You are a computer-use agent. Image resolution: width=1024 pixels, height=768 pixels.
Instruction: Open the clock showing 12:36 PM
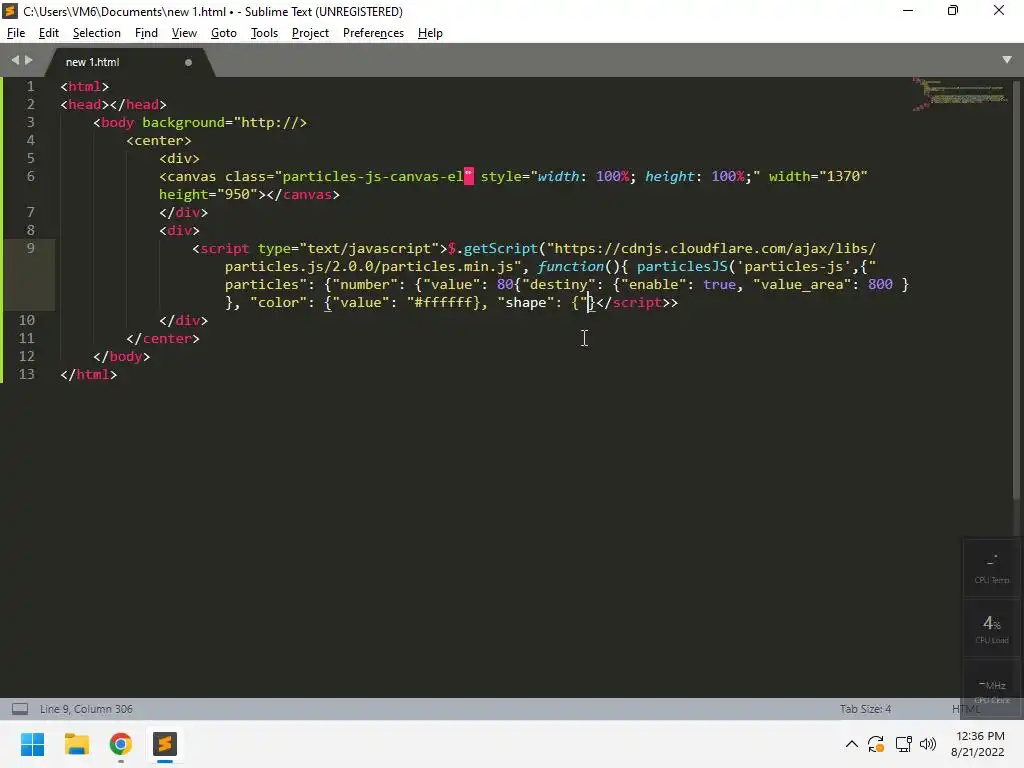click(978, 744)
